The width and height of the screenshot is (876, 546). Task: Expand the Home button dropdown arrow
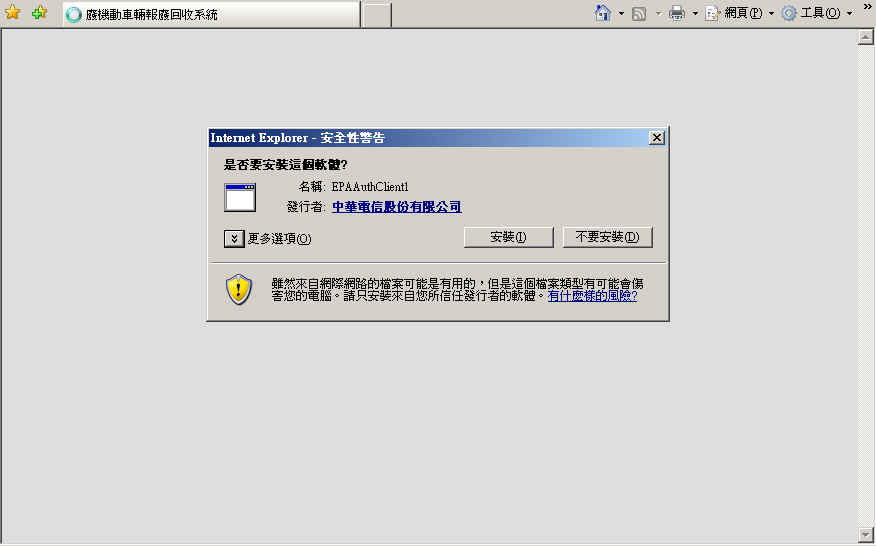[621, 13]
